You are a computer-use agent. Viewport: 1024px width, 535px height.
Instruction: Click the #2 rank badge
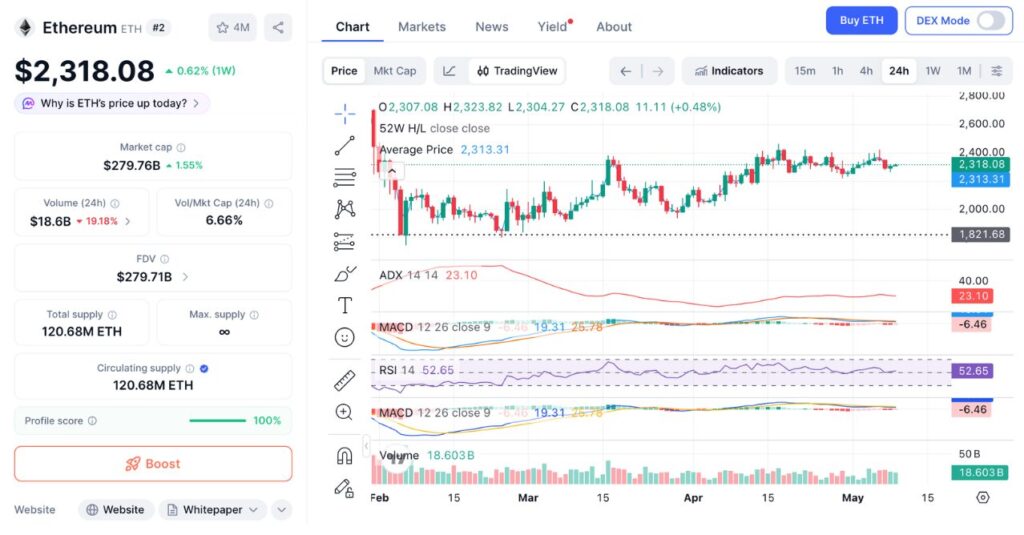pyautogui.click(x=158, y=27)
